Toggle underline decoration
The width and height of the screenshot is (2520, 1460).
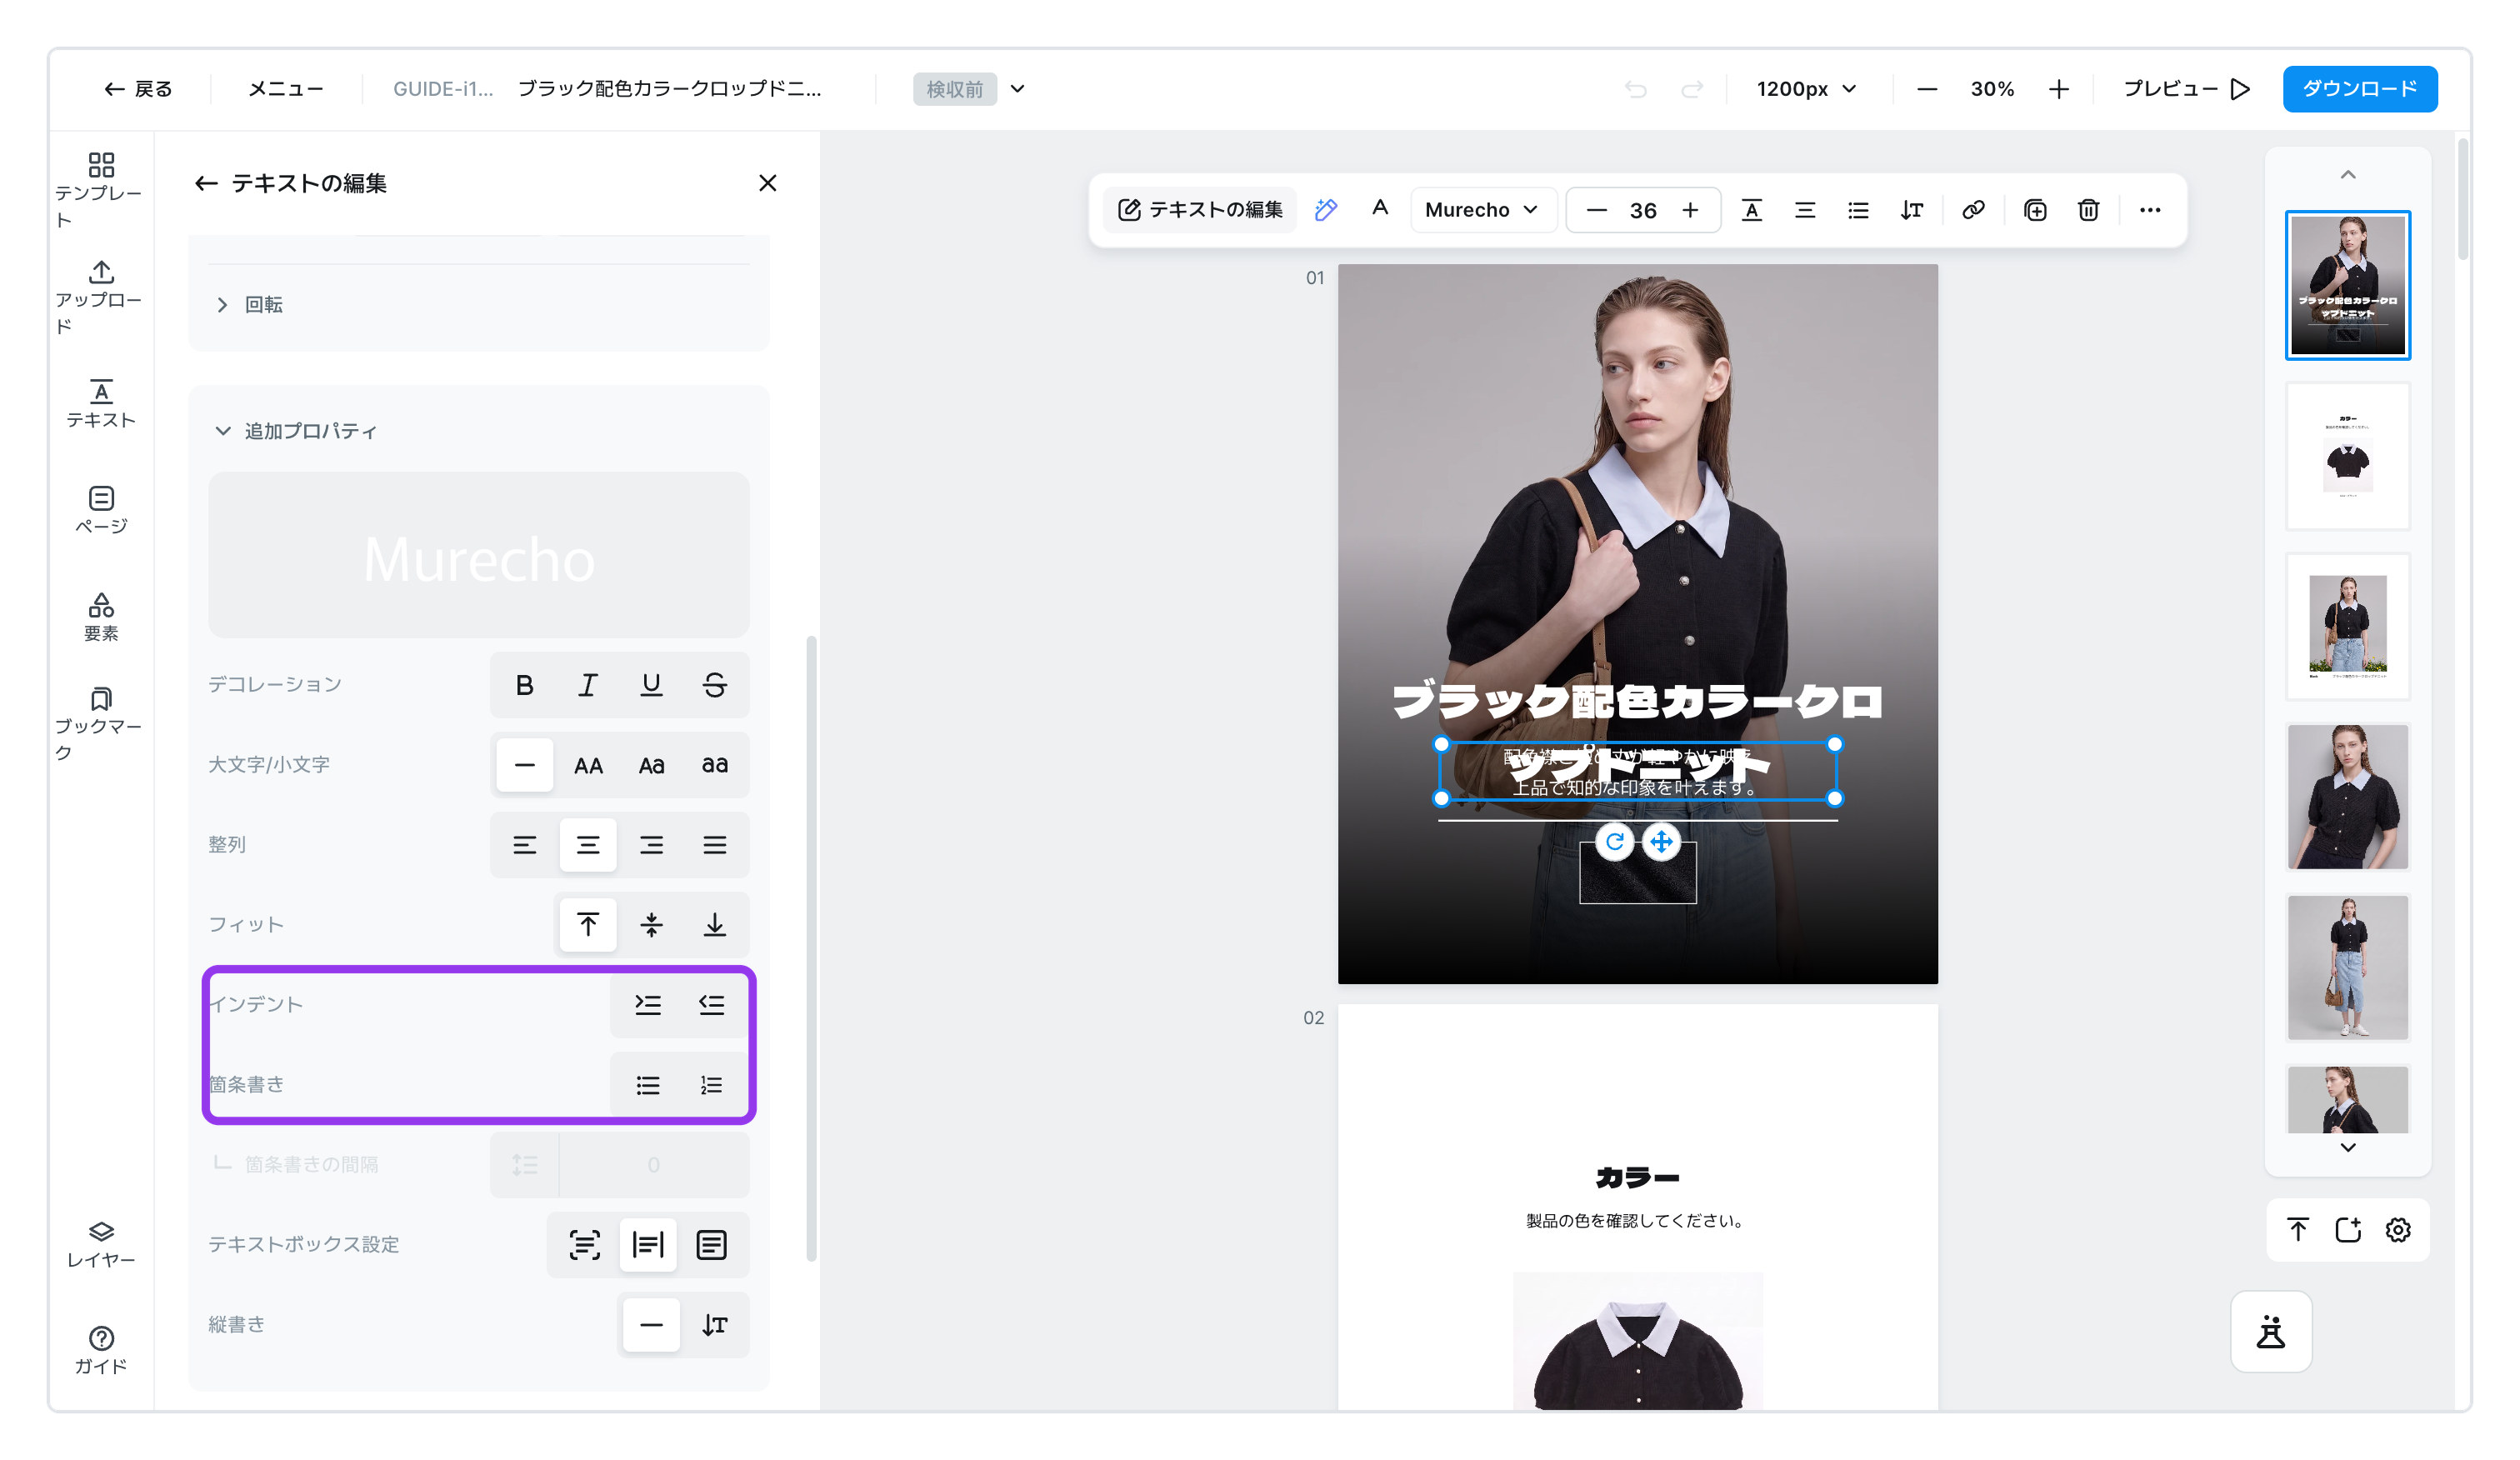pyautogui.click(x=651, y=685)
